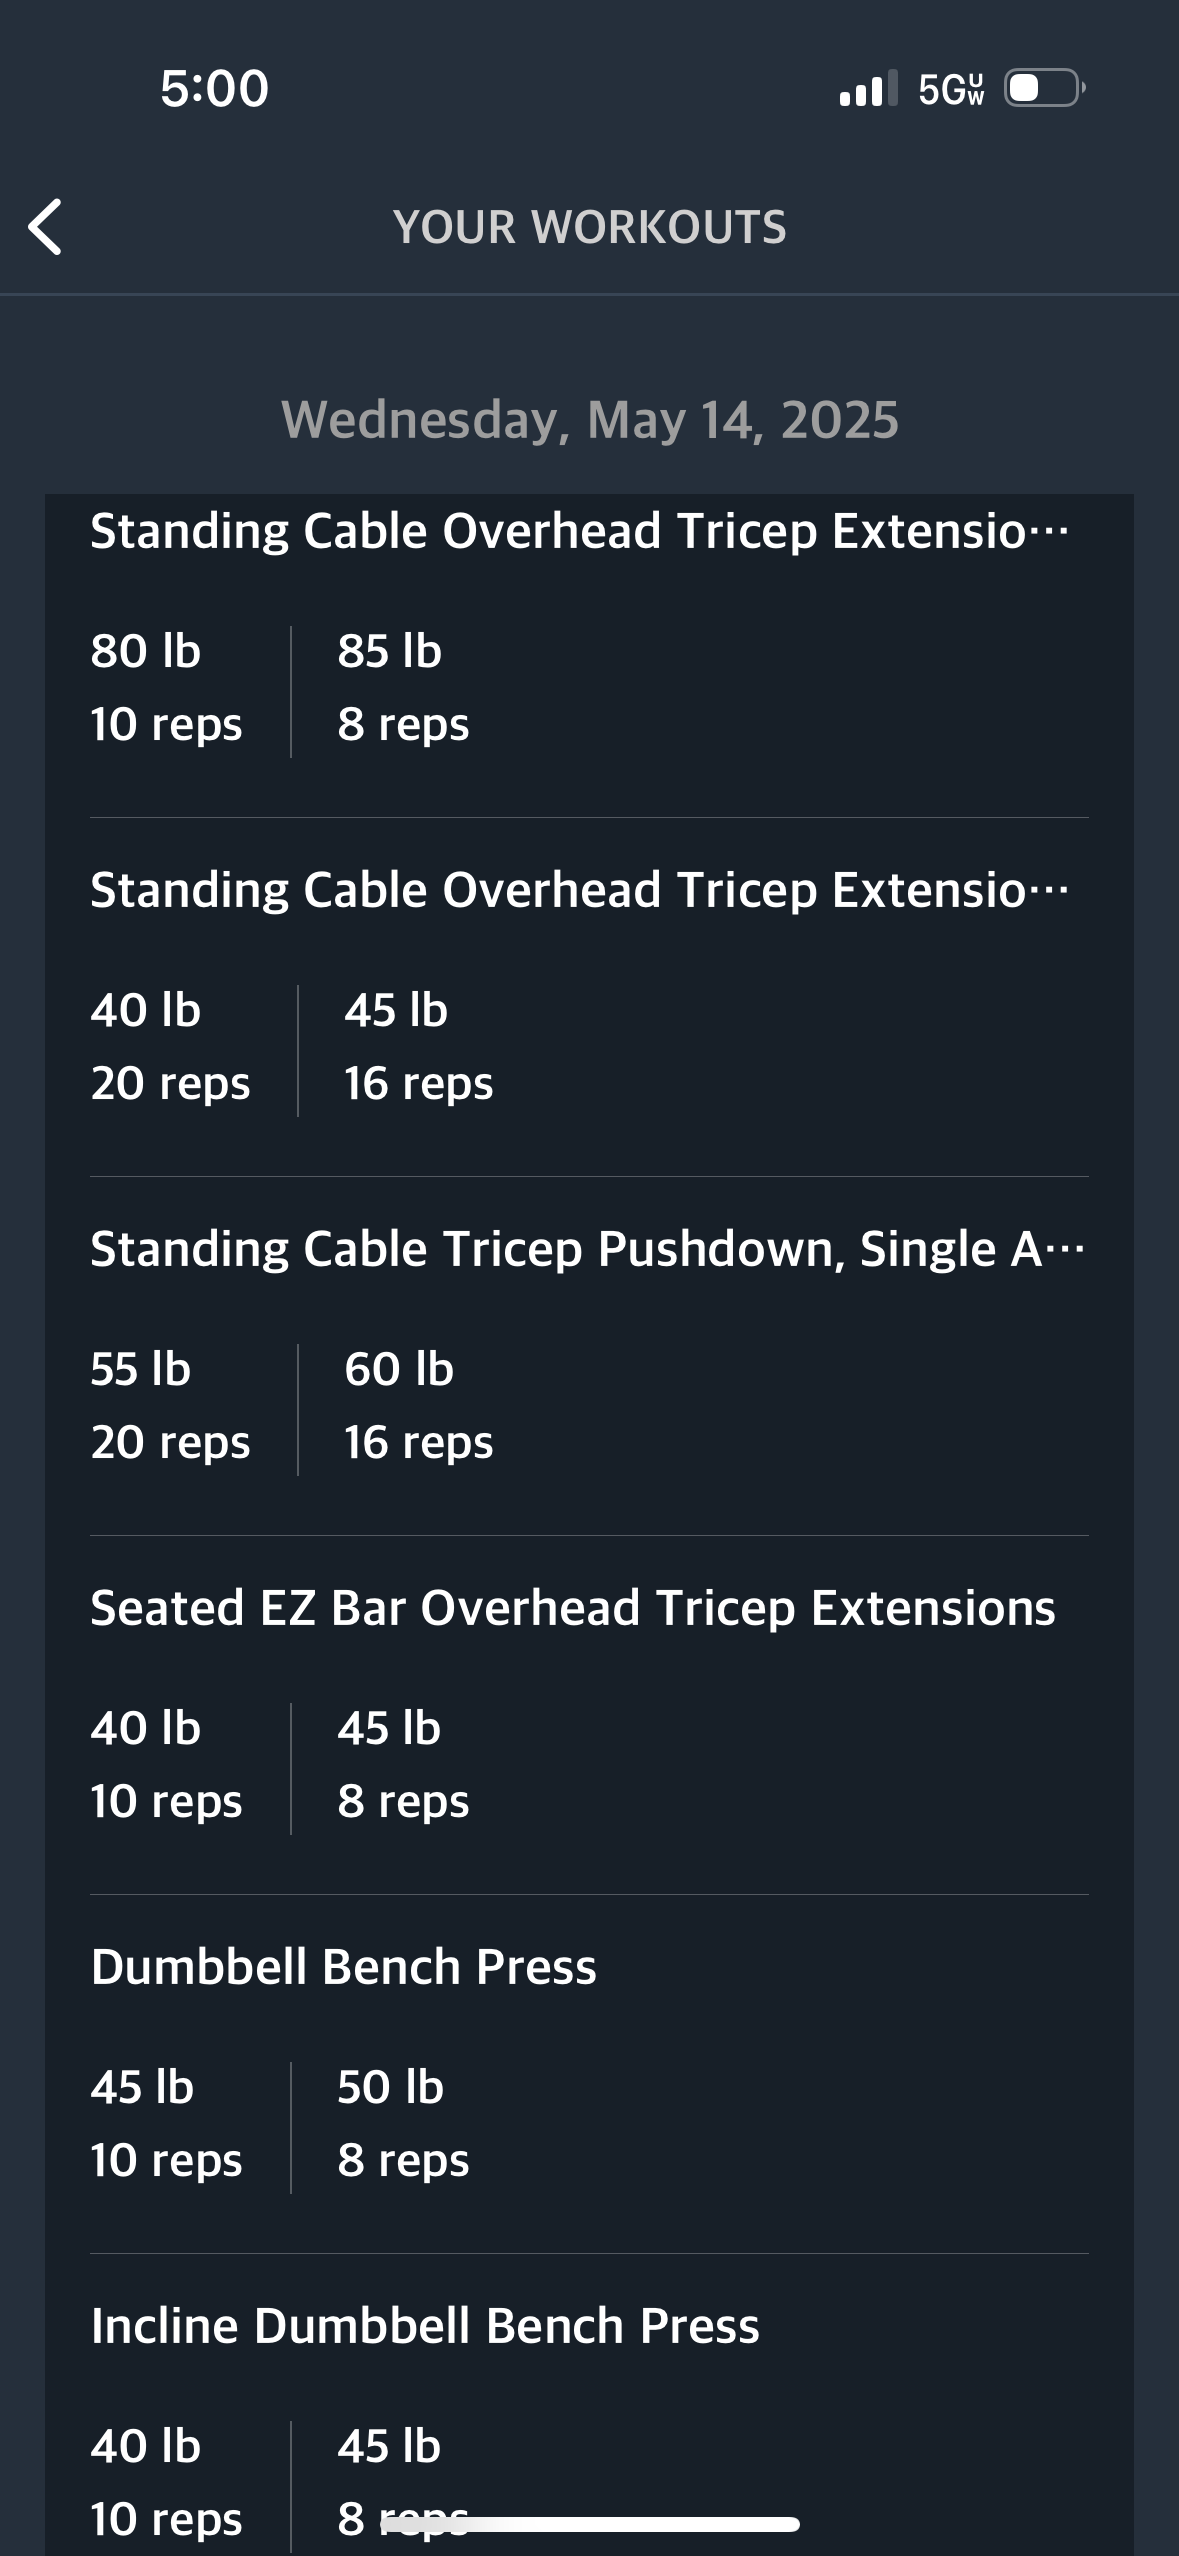Viewport: 1179px width, 2556px height.
Task: Select the 40 lb, 20 reps set
Action: (x=170, y=1047)
